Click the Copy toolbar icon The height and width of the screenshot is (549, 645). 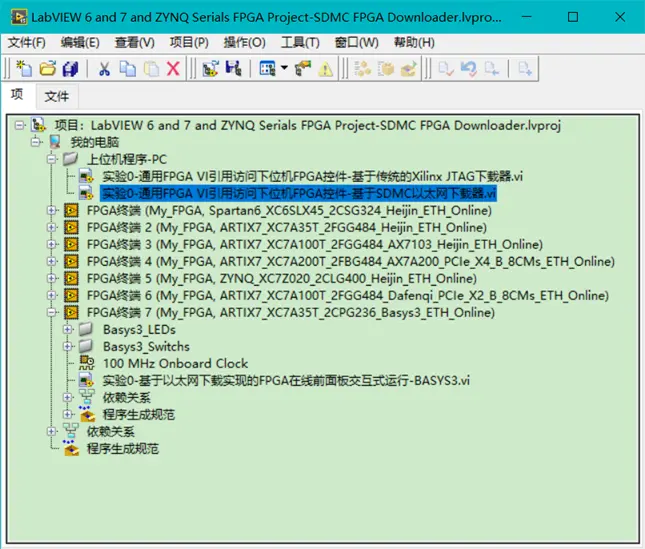128,68
